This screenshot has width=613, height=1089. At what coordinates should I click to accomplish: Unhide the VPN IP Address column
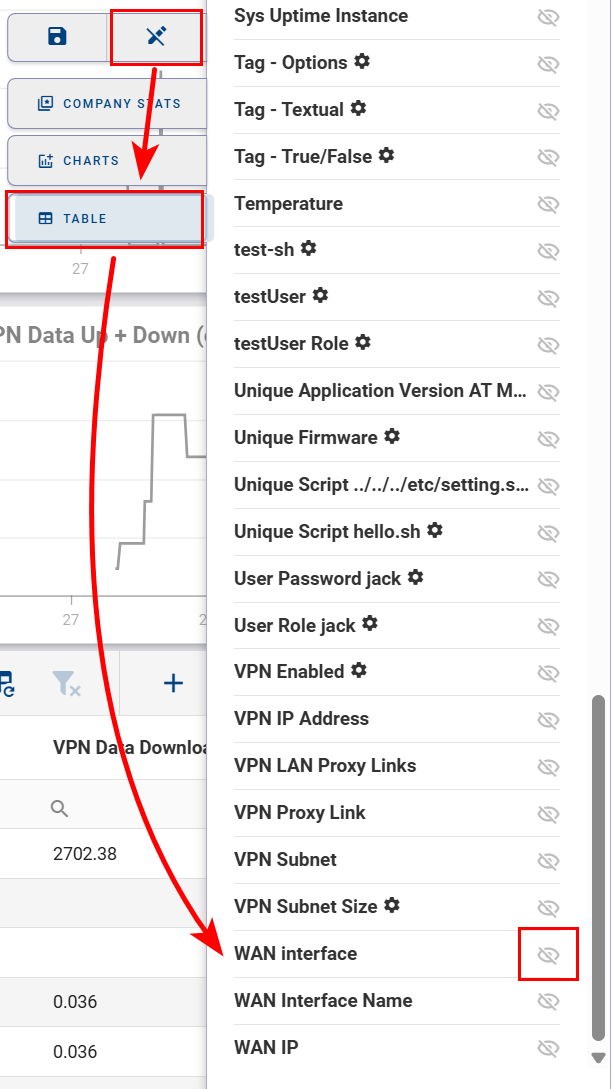pyautogui.click(x=548, y=720)
